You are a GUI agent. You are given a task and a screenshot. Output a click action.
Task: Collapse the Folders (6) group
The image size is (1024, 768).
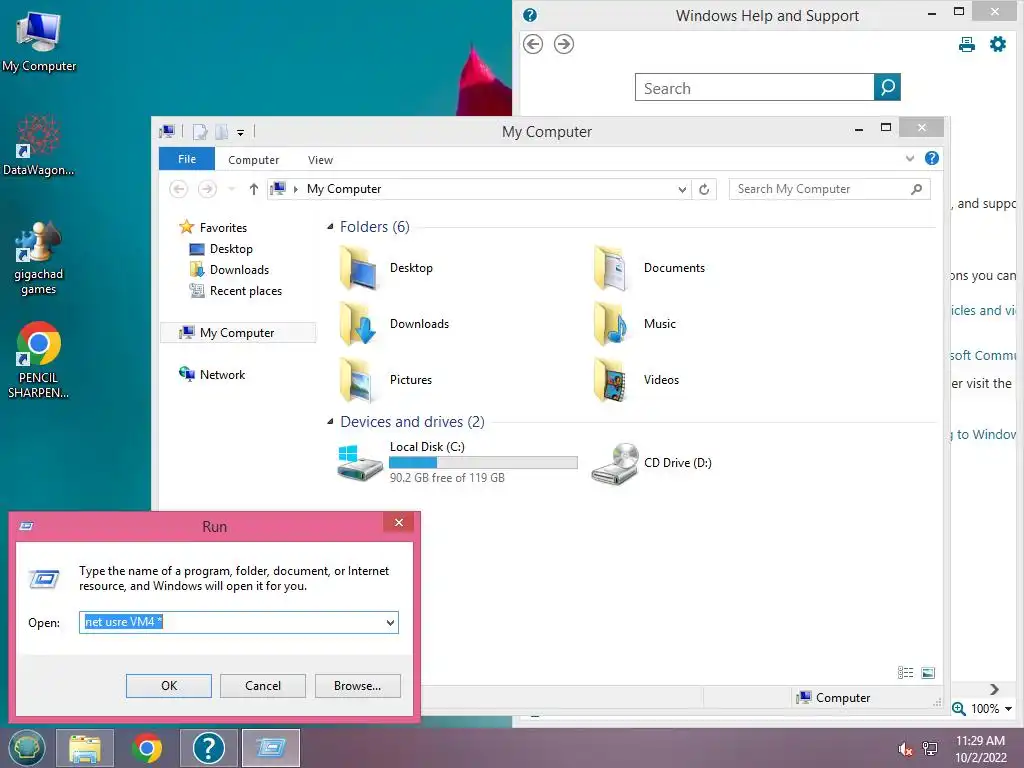(x=330, y=227)
